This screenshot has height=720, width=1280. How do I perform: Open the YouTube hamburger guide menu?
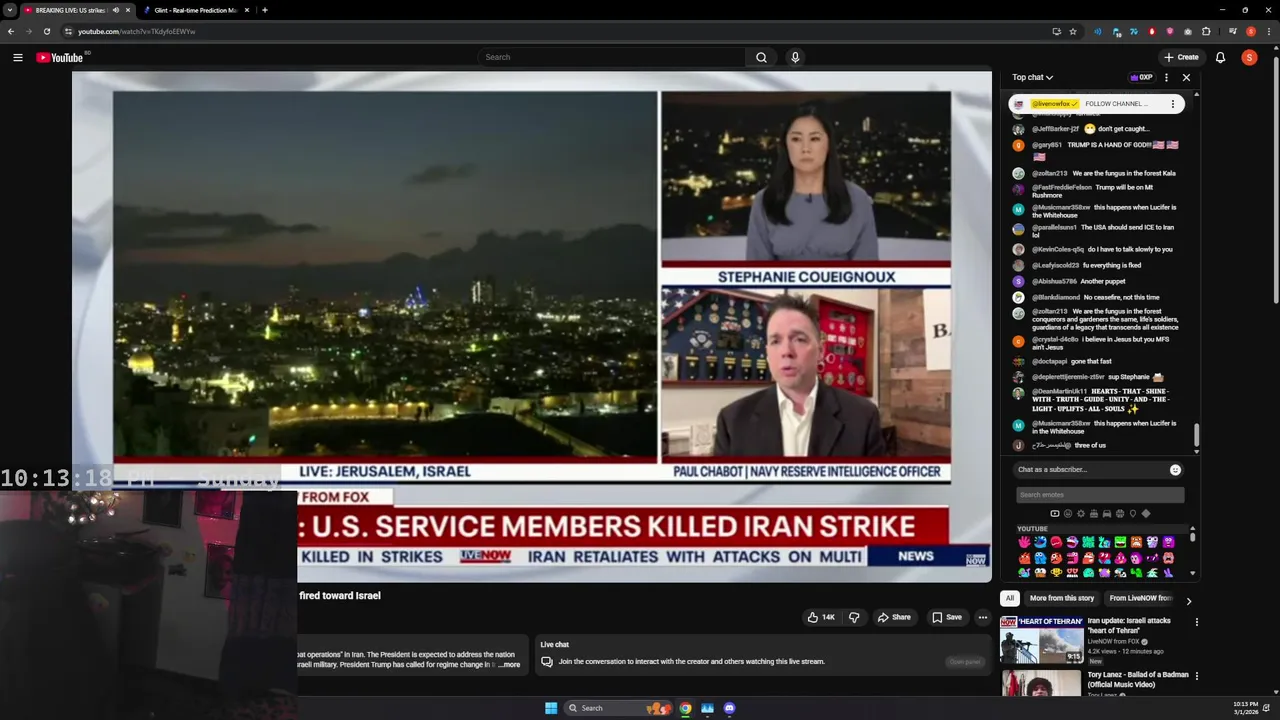click(17, 57)
